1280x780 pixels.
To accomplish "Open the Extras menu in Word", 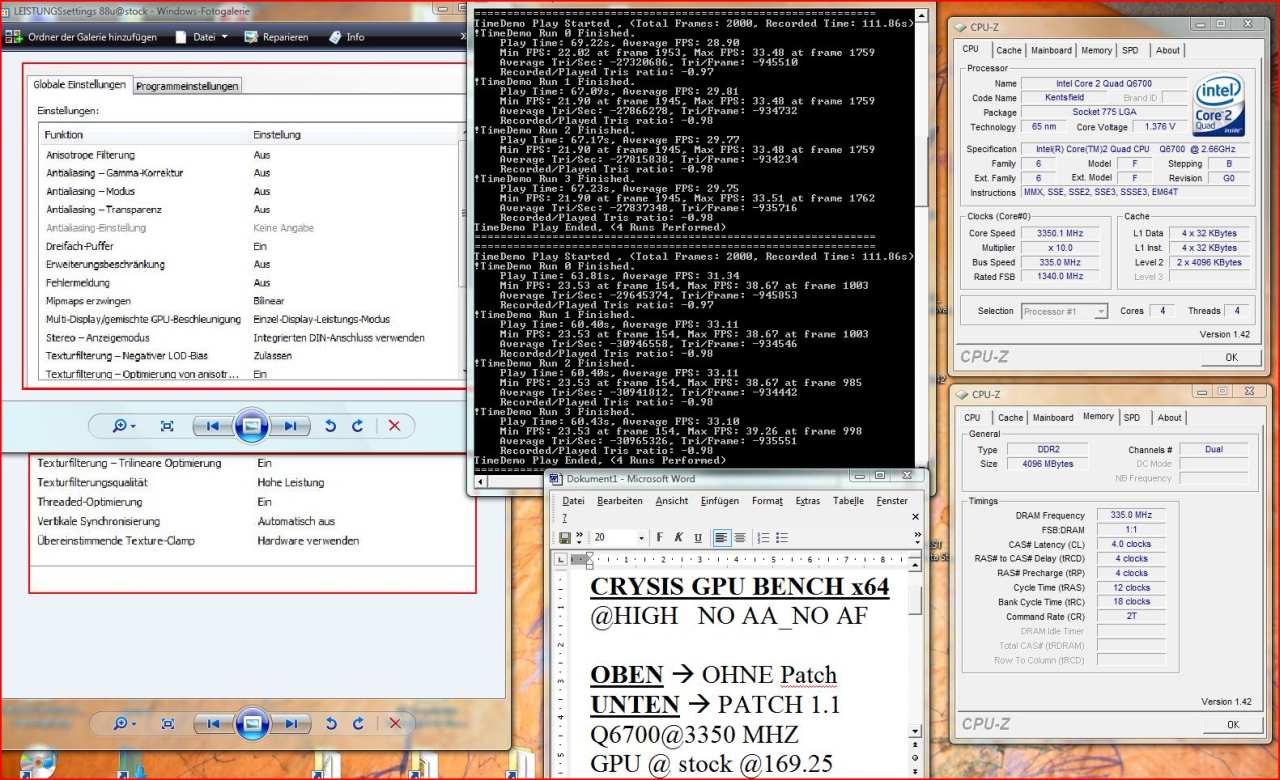I will 808,501.
